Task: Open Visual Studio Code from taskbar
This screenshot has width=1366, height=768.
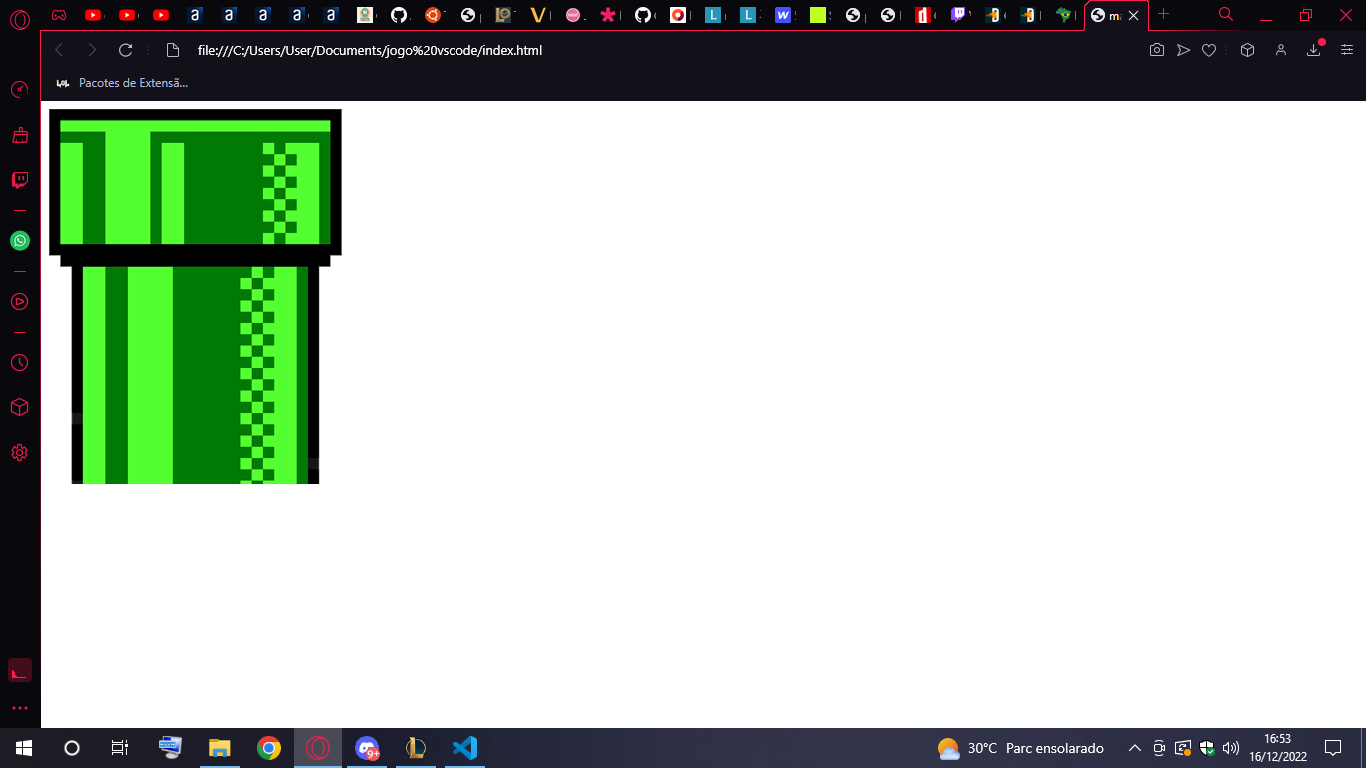Action: tap(465, 748)
